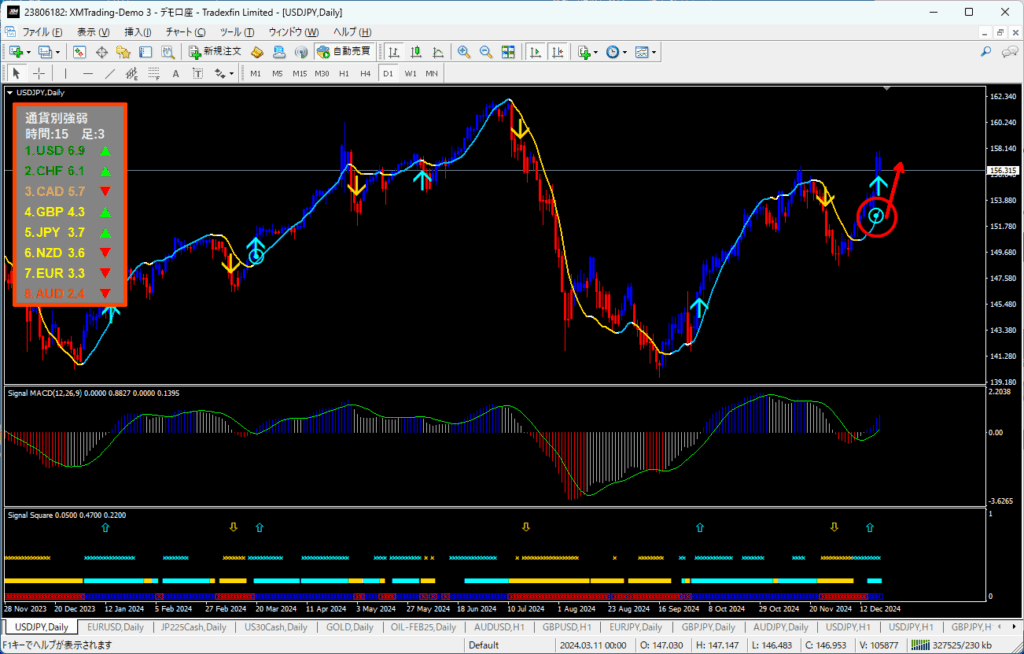
Task: Toggle the Chart Shift option
Action: [x=558, y=52]
